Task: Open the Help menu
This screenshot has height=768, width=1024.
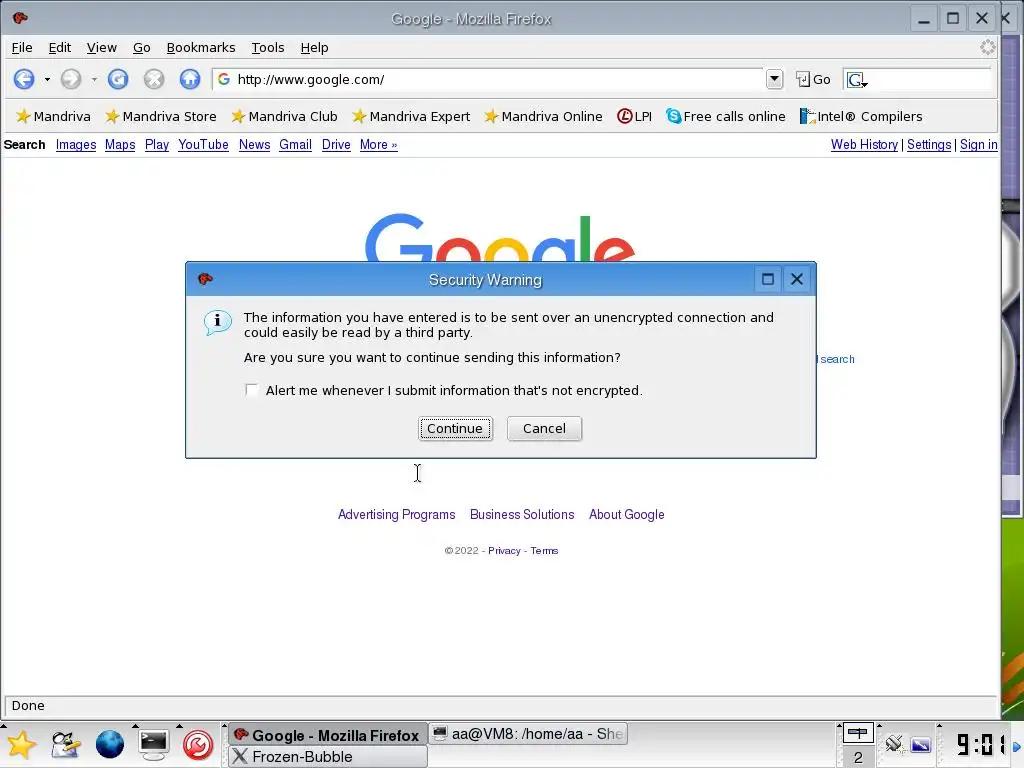Action: [x=314, y=48]
